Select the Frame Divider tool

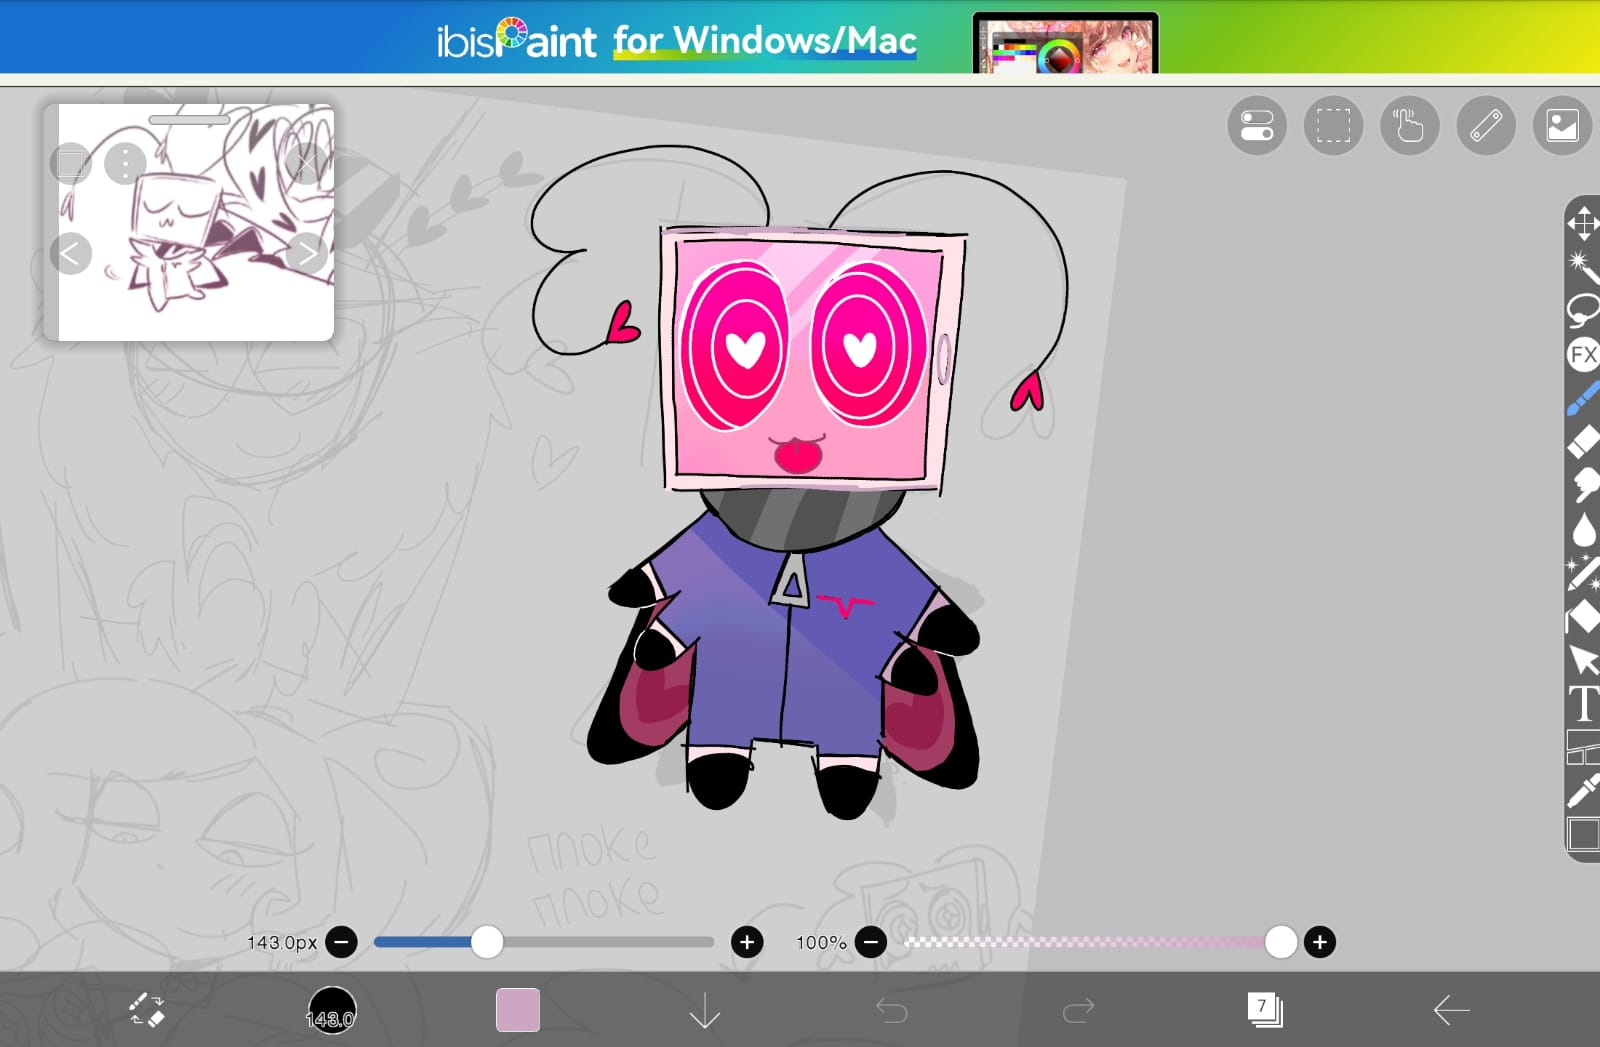tap(1583, 748)
